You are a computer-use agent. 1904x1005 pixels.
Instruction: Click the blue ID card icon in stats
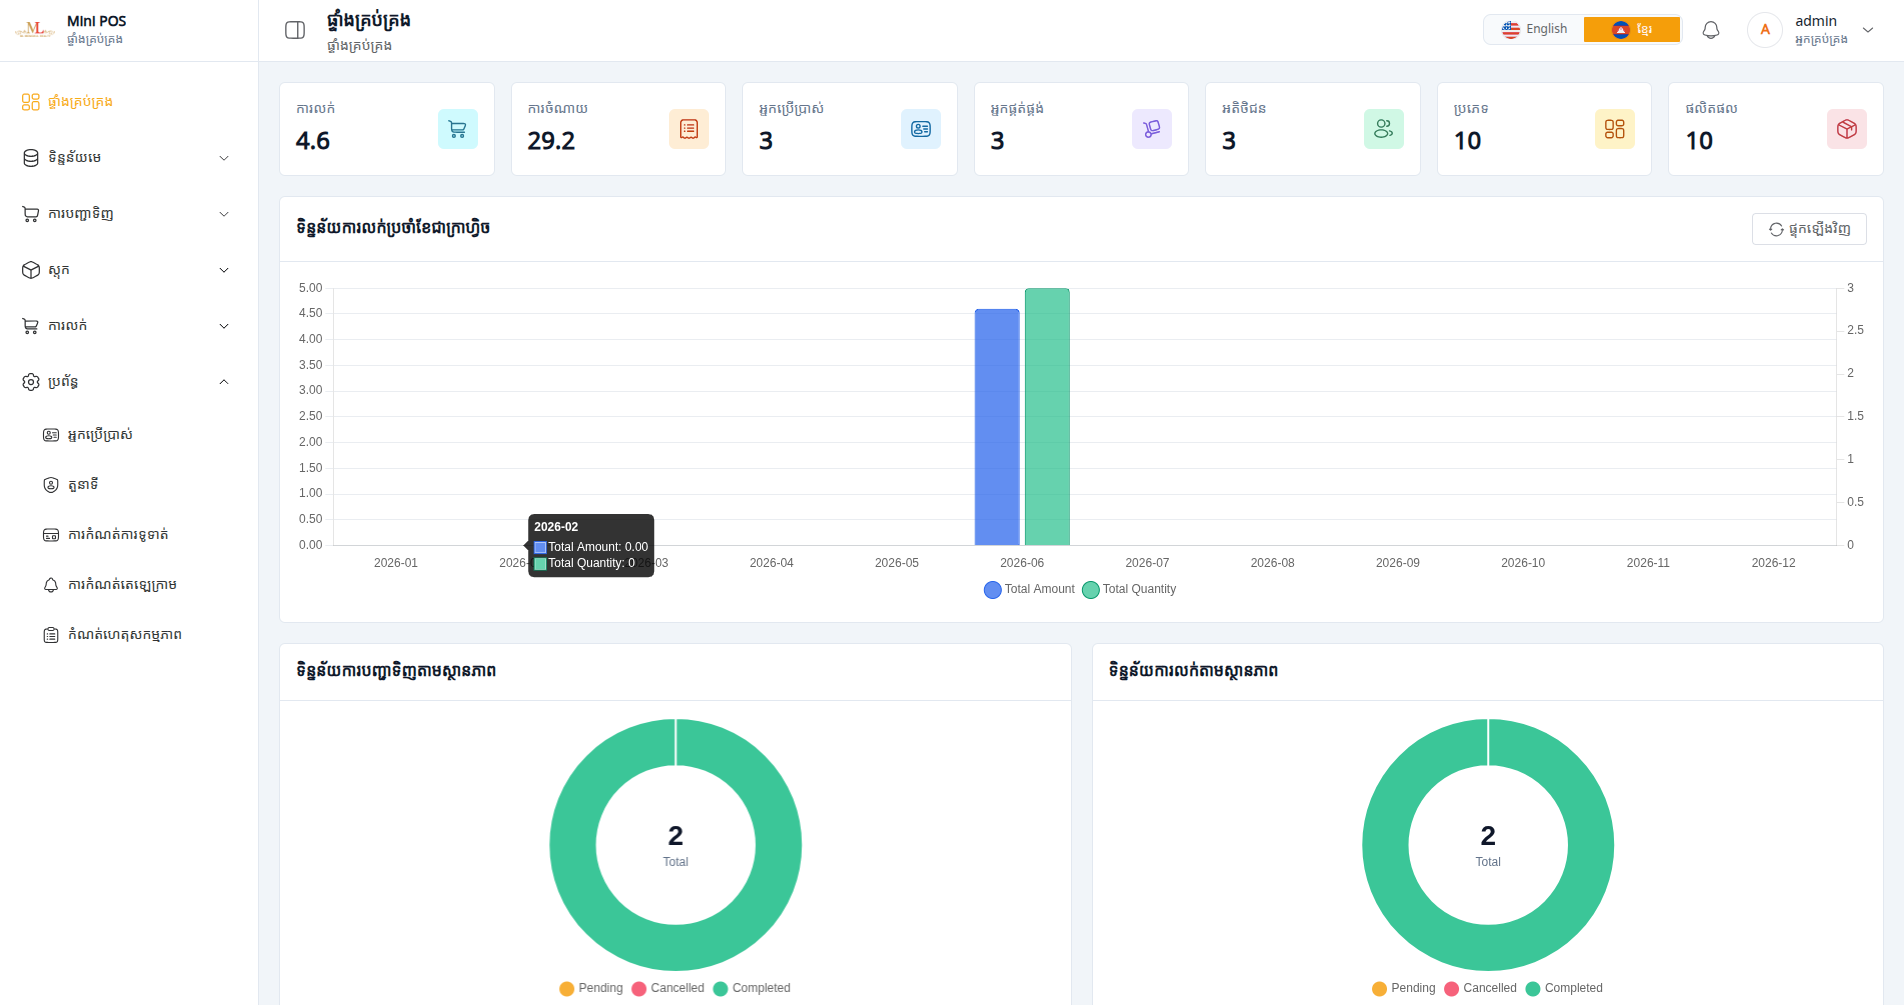(x=921, y=129)
